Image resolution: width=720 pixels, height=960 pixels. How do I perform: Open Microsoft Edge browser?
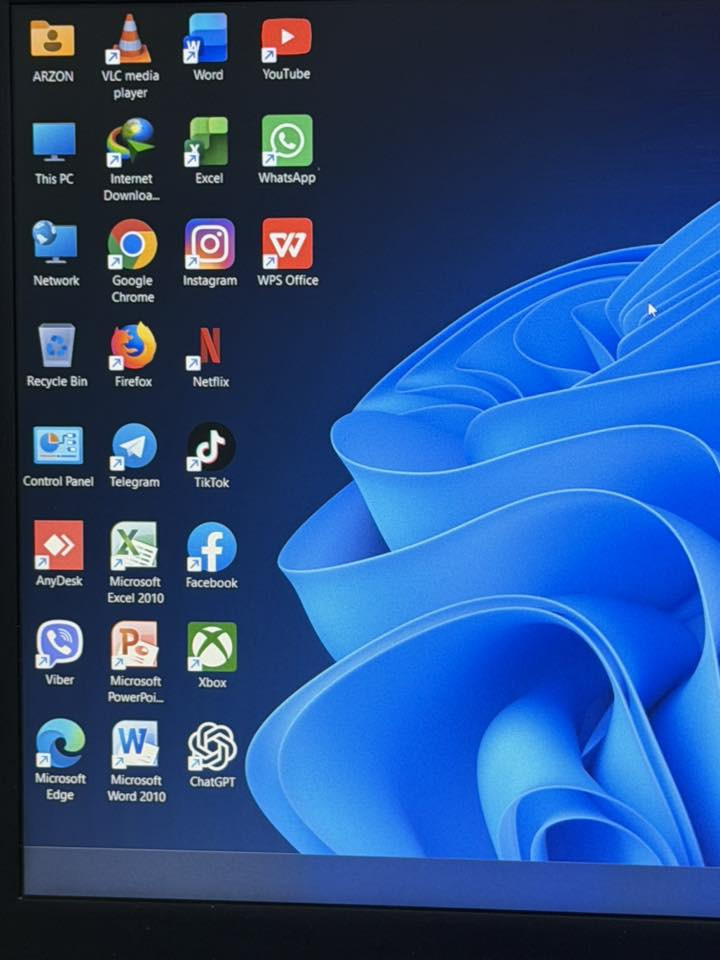point(60,743)
